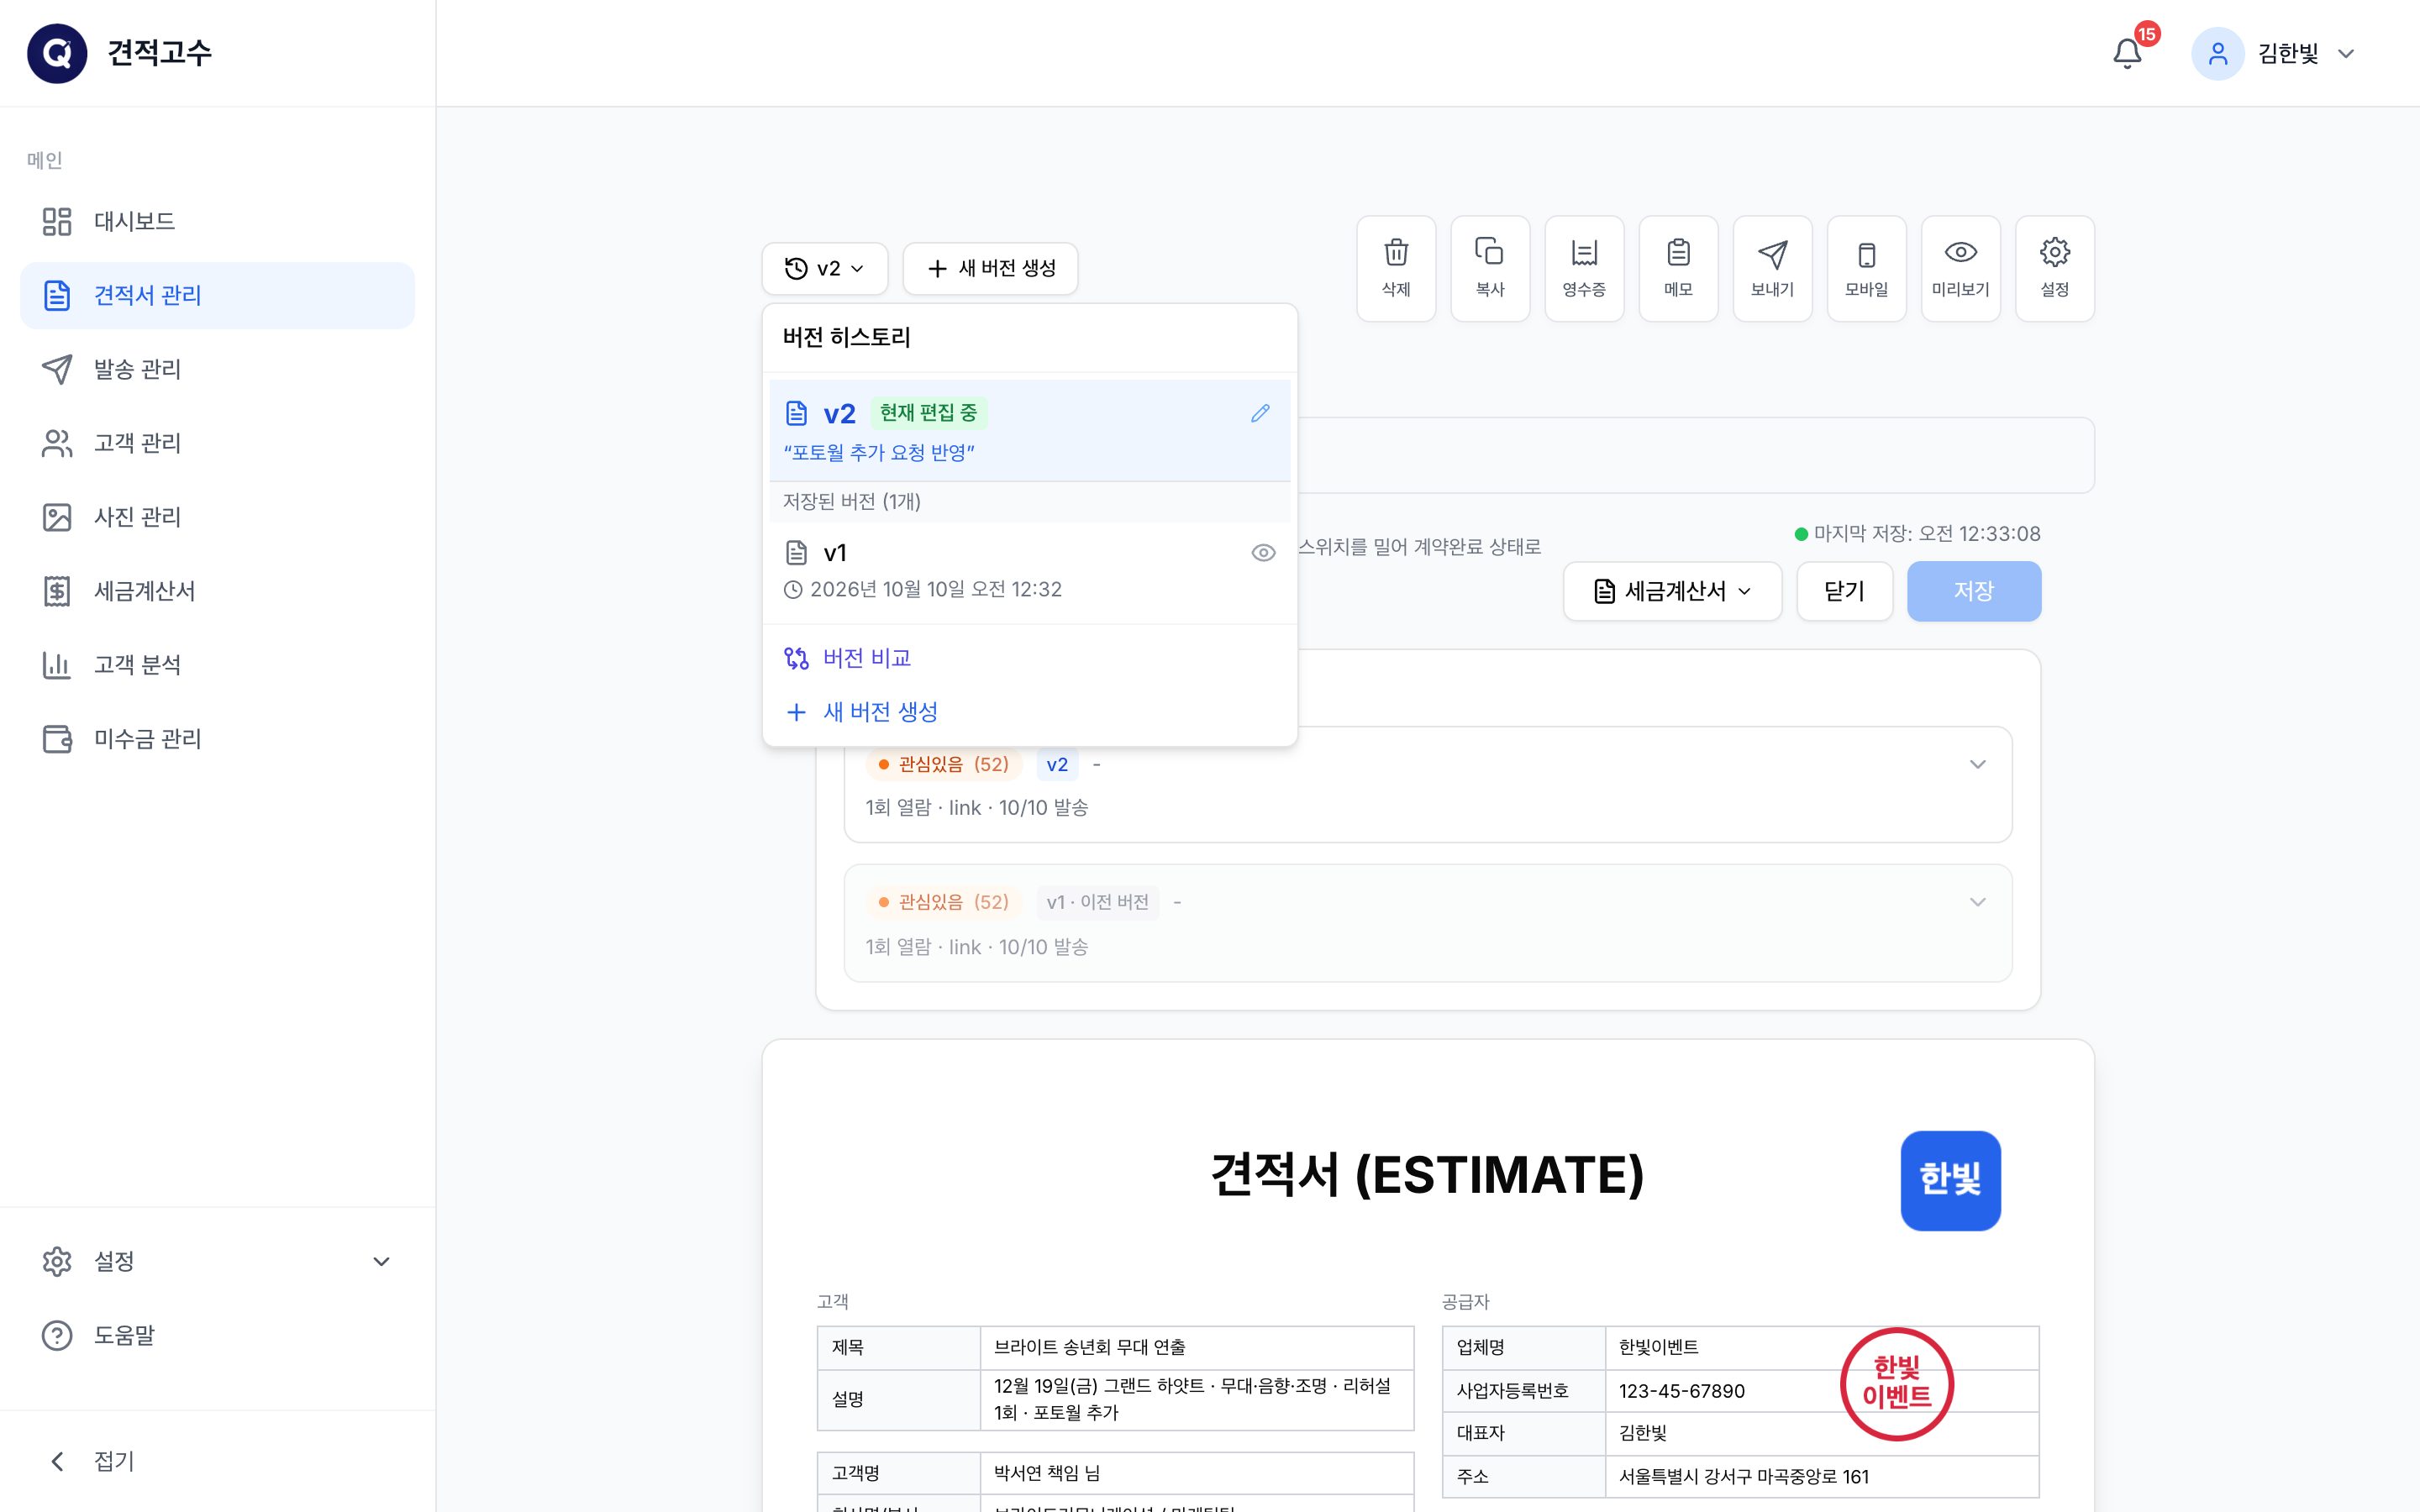Open 미수금 관리 sidebar item
This screenshot has height=1512, width=2420.
click(217, 739)
